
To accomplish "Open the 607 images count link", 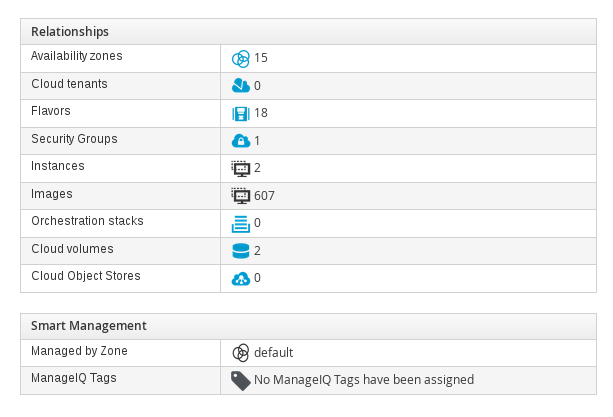I will point(264,196).
